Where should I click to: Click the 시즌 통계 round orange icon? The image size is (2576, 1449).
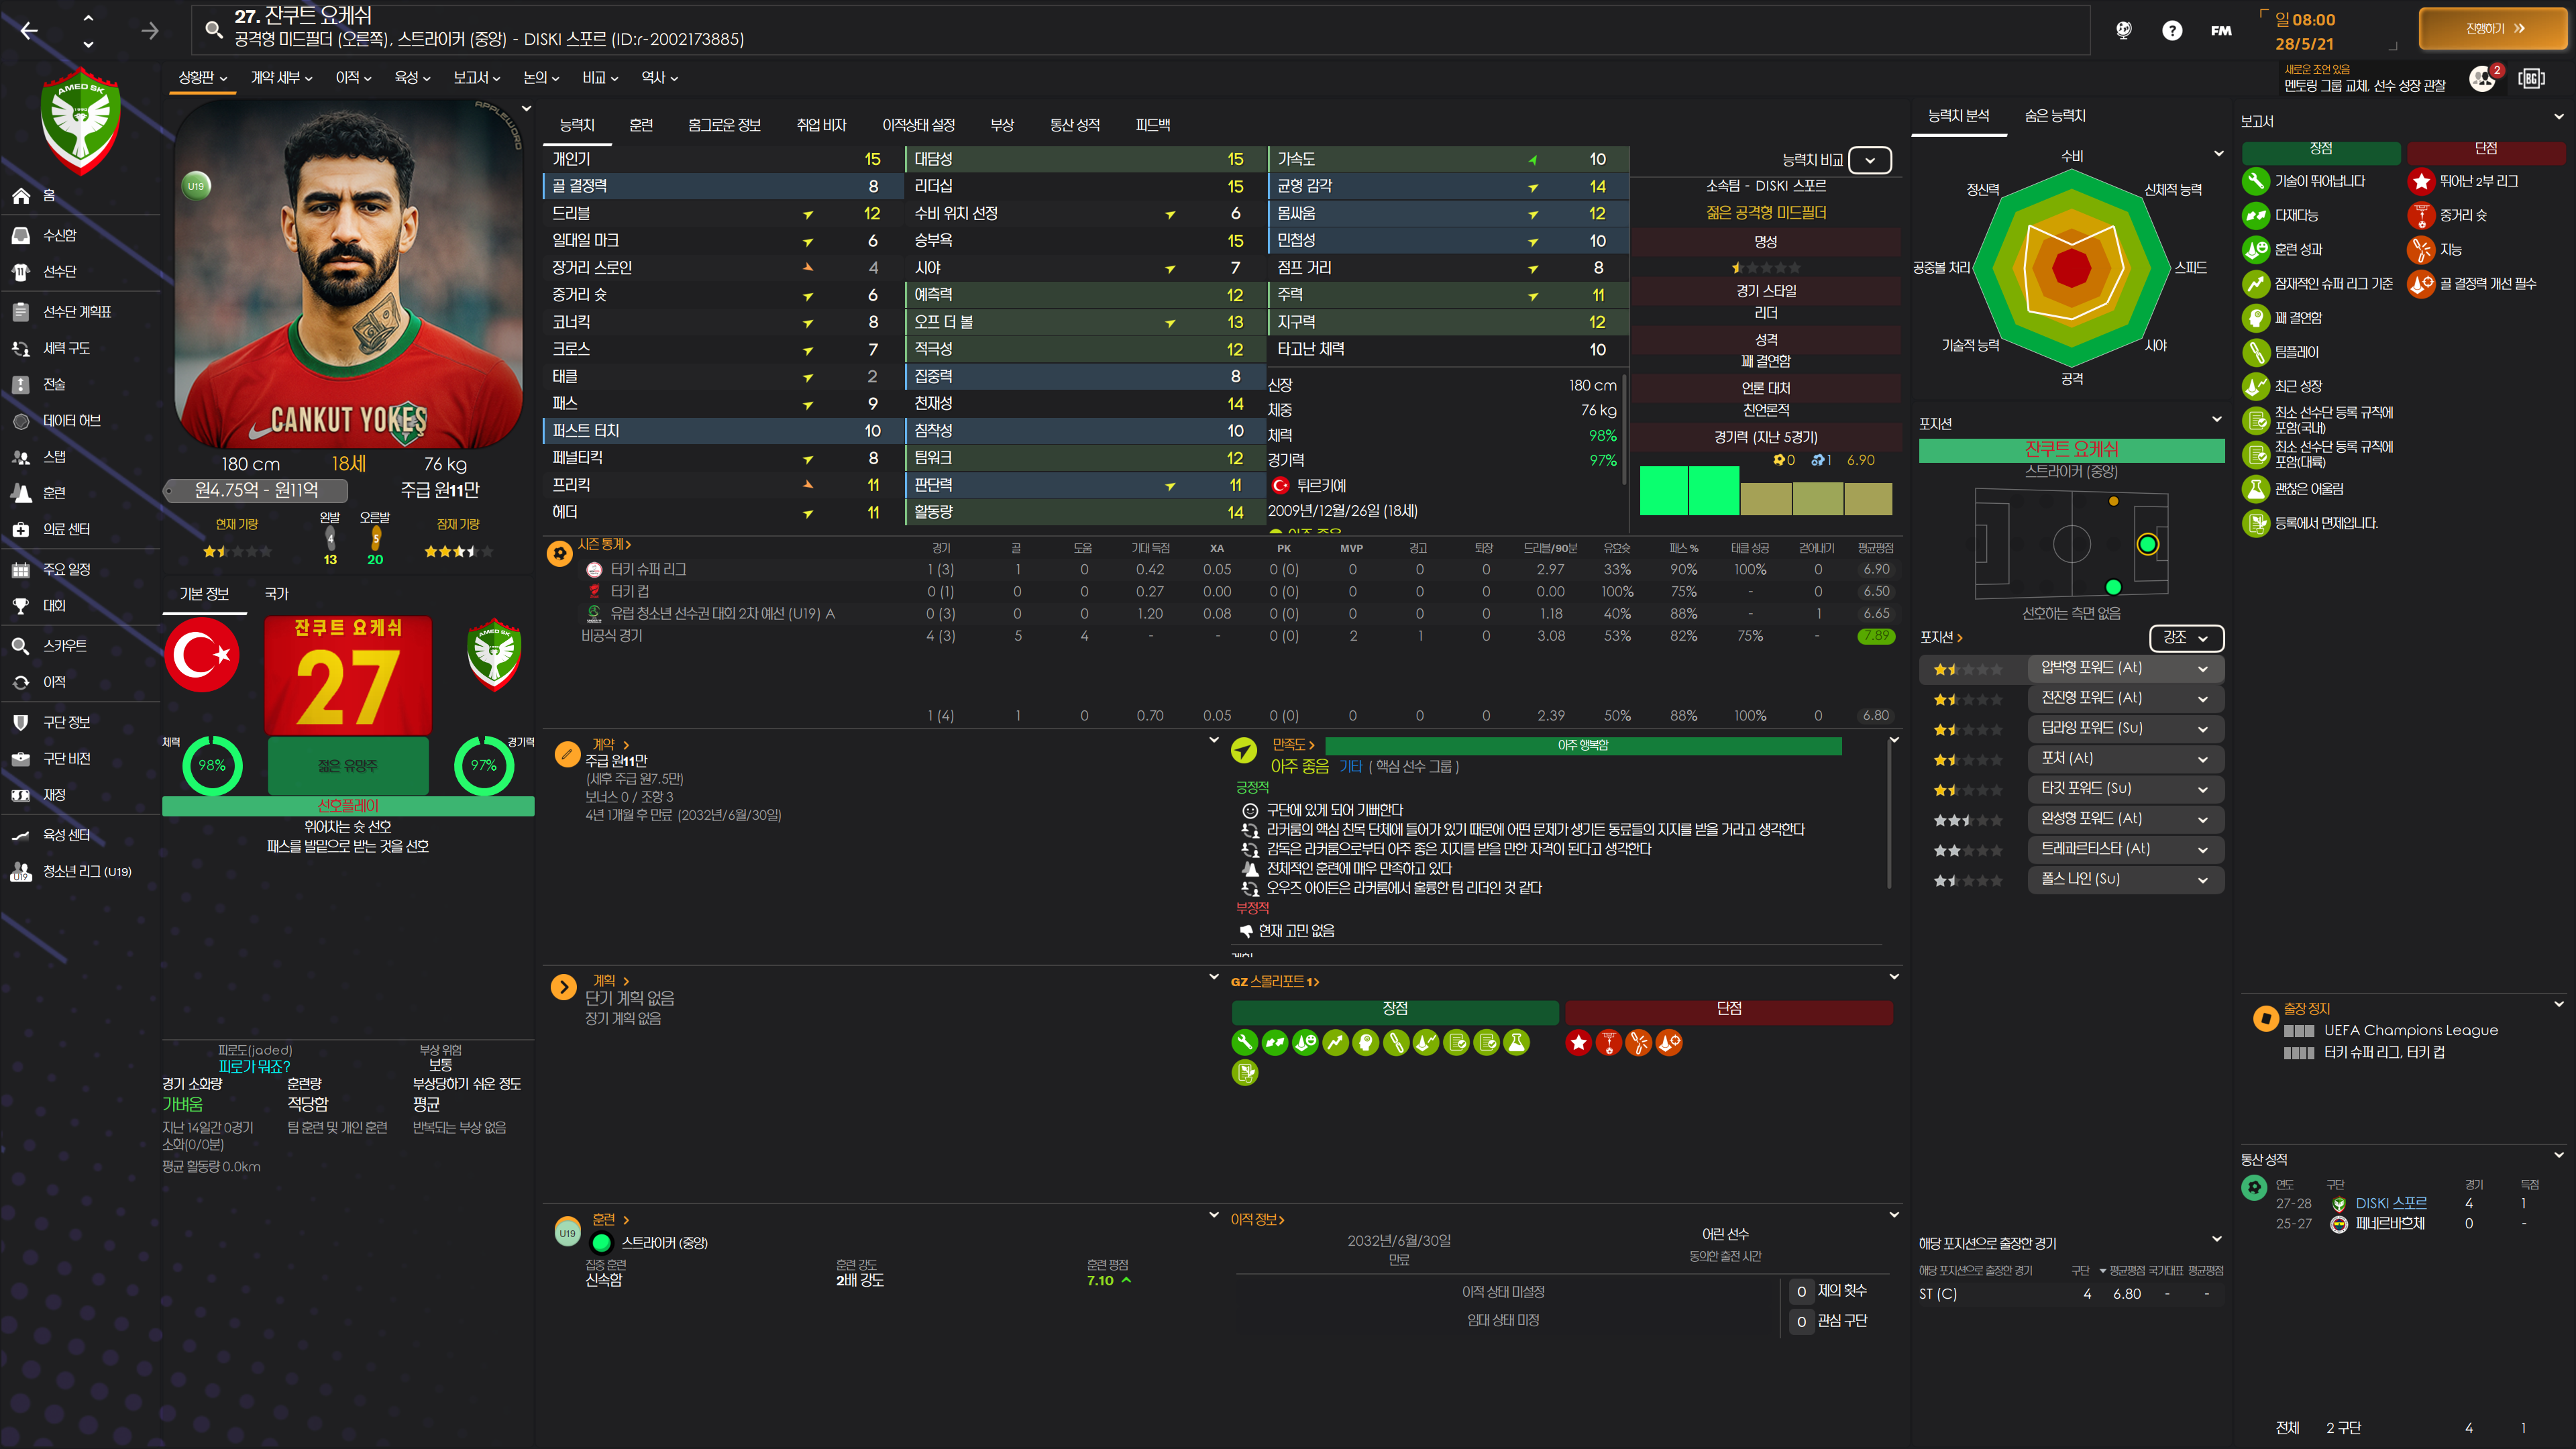(x=560, y=553)
